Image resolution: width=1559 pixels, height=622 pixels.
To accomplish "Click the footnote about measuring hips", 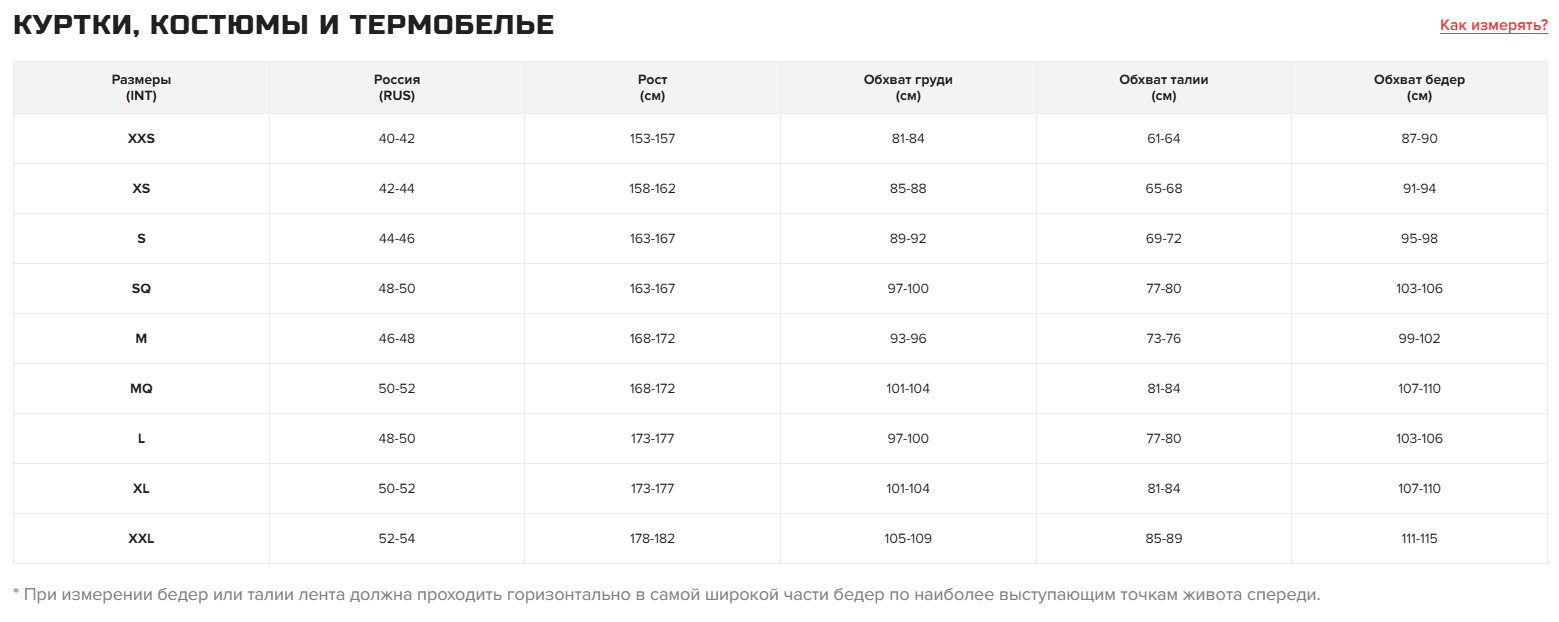I will coord(666,595).
